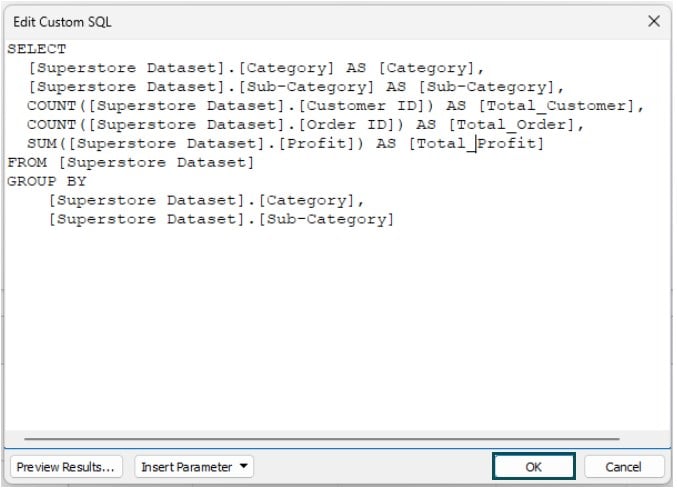Click the last line ending [Sub-Category]
Screen dimensions: 677x489
(x=221, y=219)
